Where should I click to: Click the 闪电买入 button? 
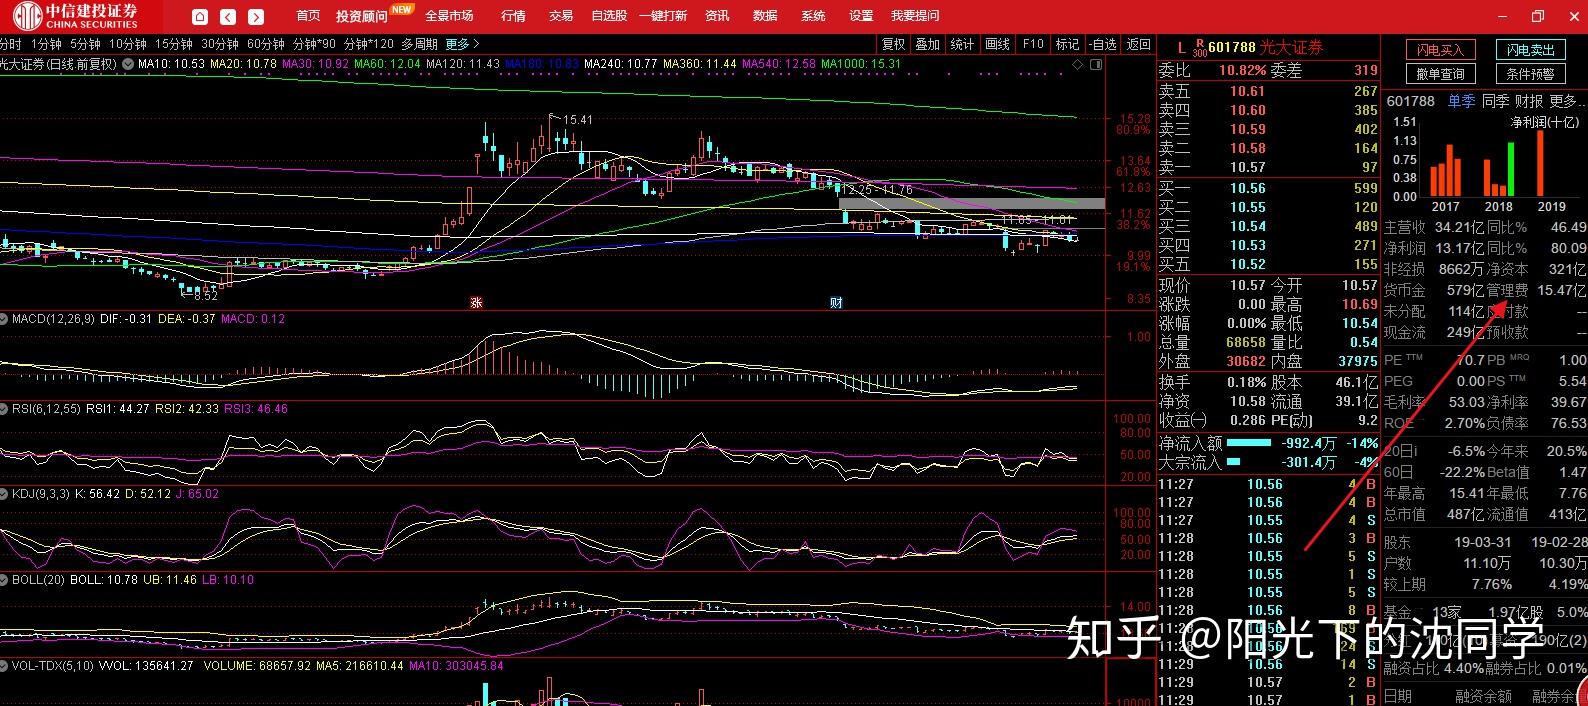tap(1440, 50)
